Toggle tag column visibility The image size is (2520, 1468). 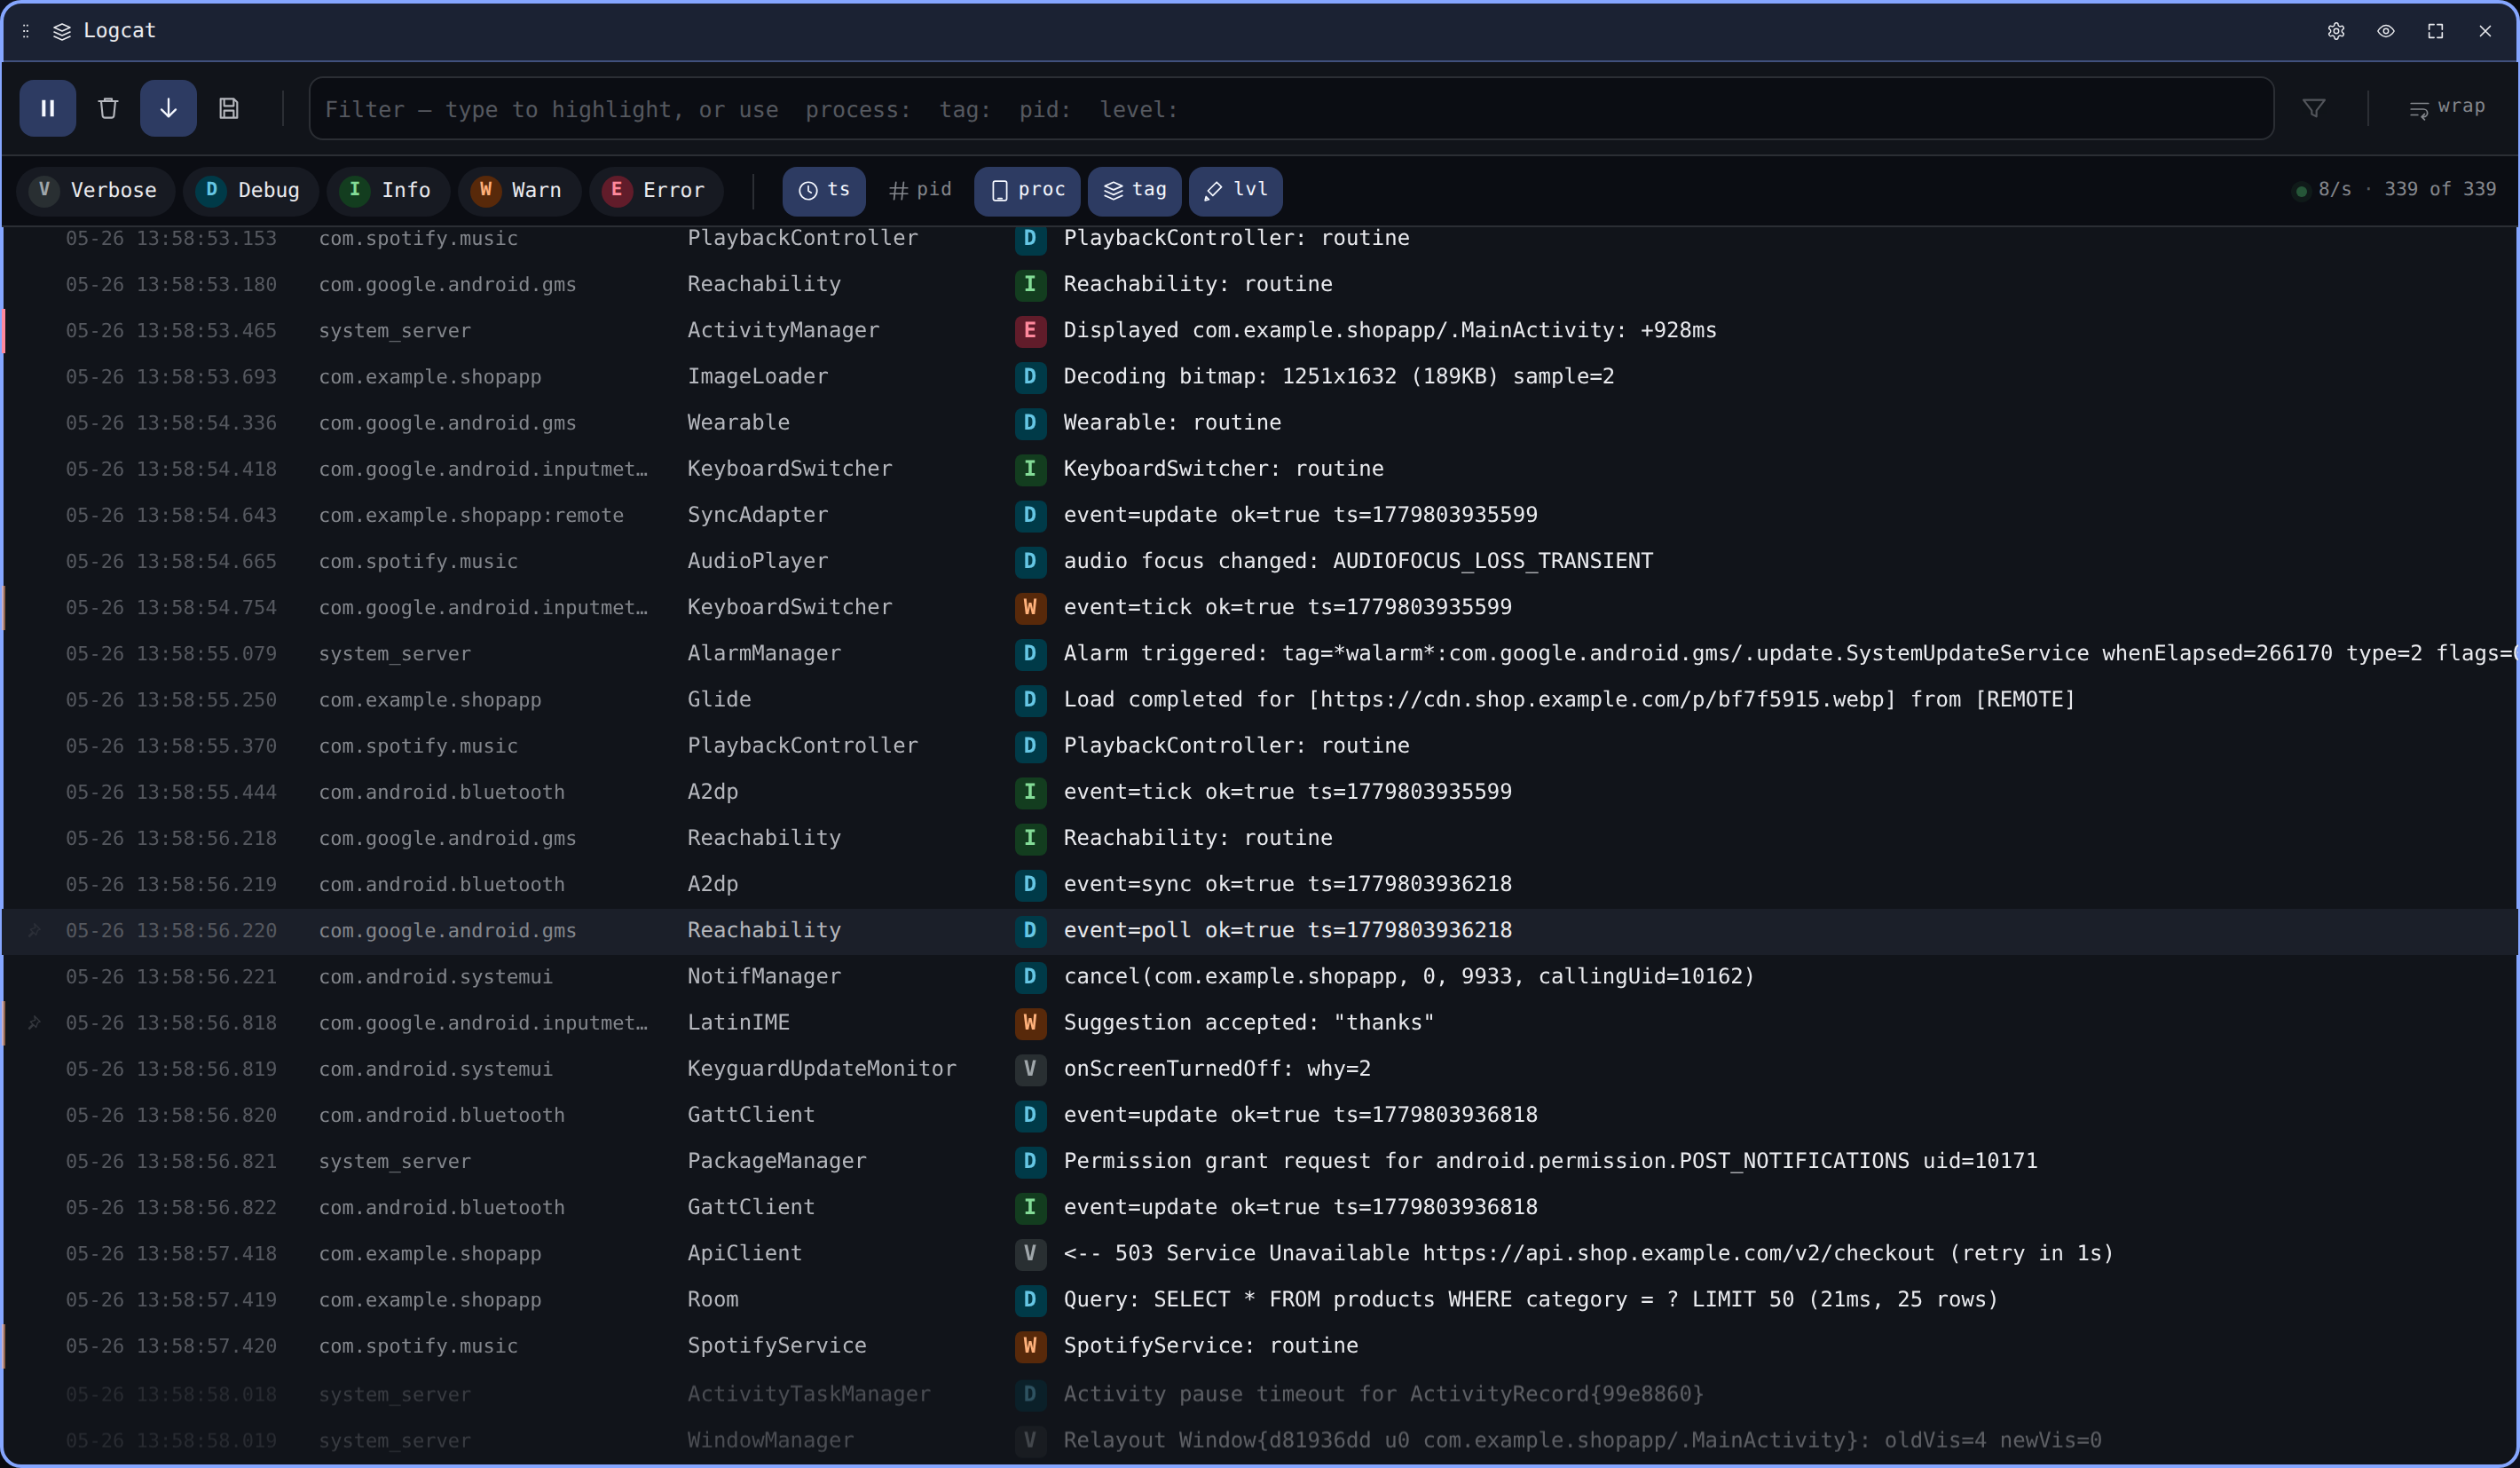1135,190
